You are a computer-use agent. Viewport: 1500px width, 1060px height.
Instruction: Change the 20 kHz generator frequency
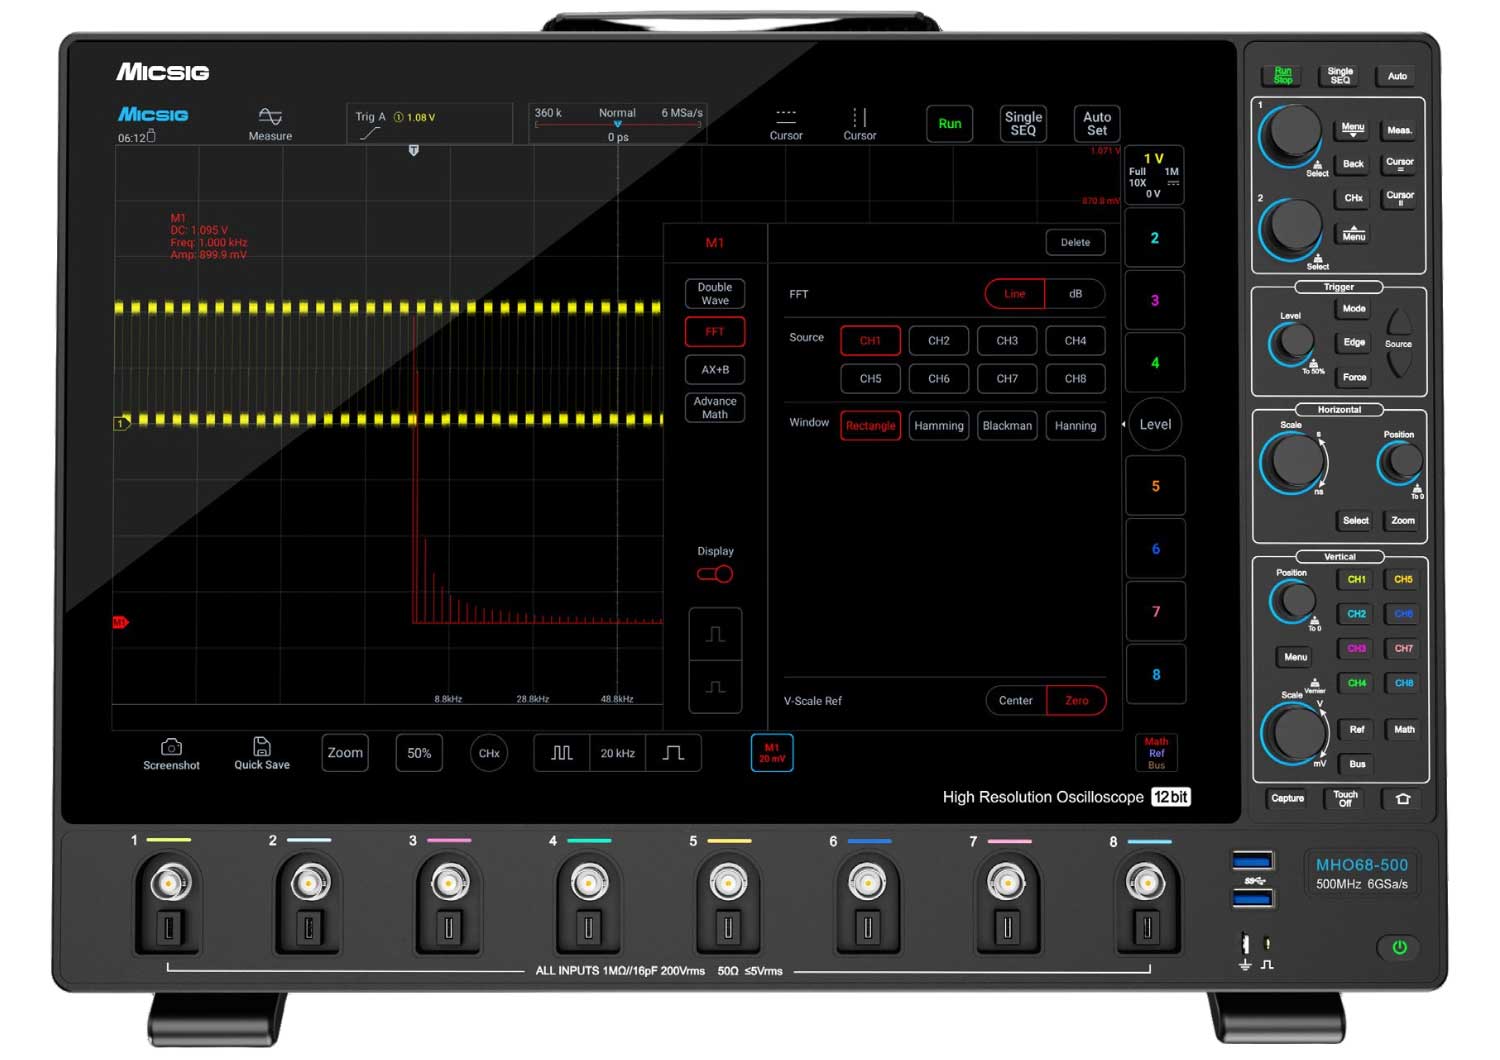[617, 753]
